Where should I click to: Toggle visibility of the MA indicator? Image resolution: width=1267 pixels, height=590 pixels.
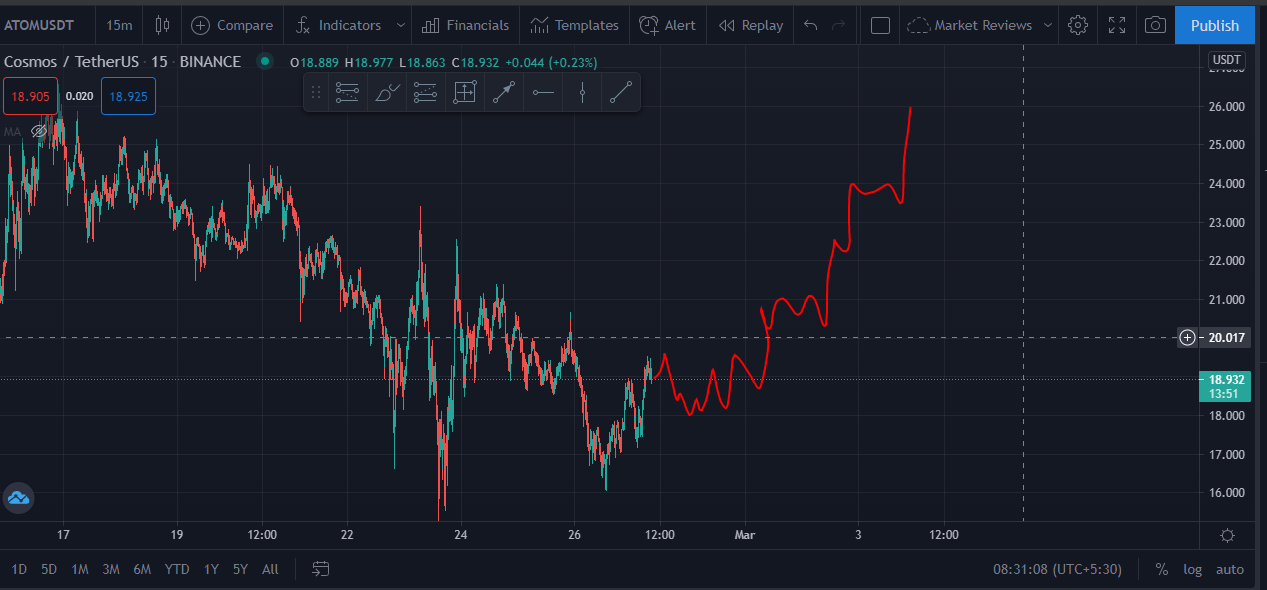tap(39, 131)
